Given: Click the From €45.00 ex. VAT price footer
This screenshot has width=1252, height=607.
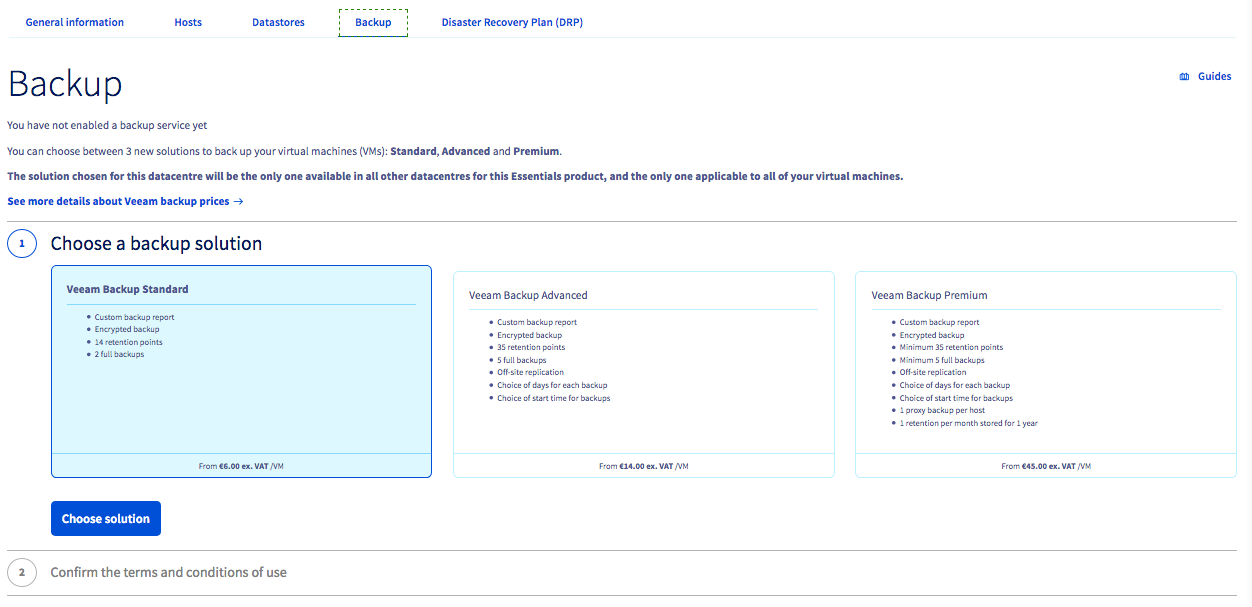Looking at the screenshot, I should click(1045, 466).
